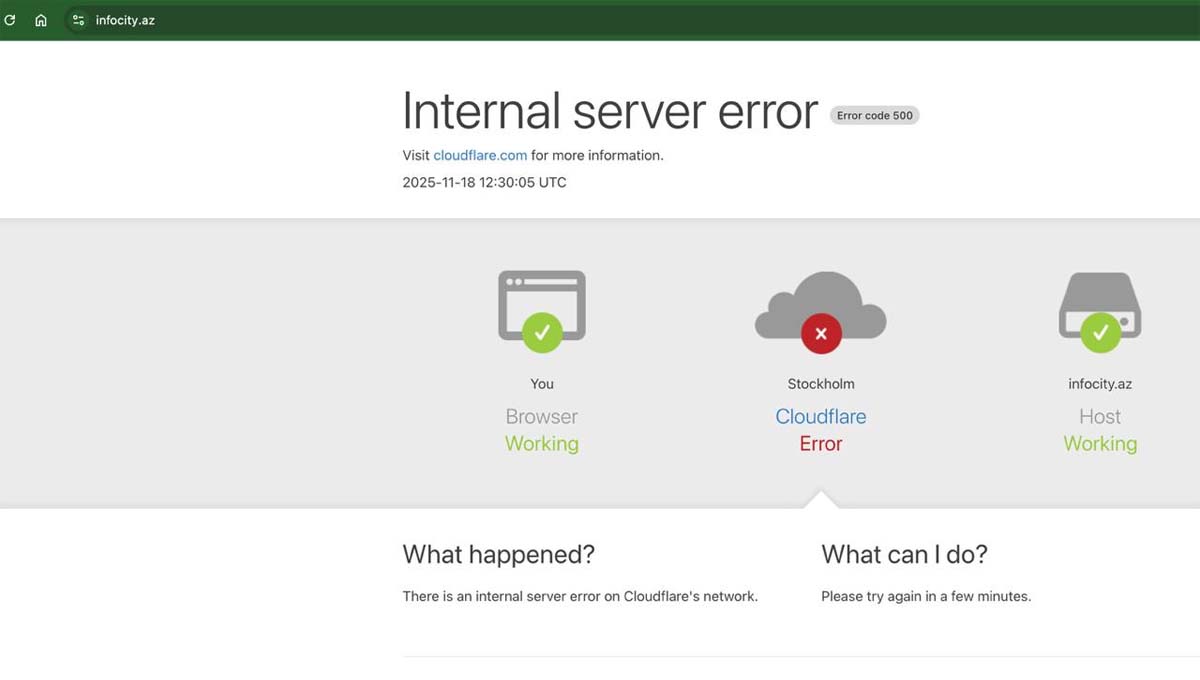Screen dimensions: 1200x680
Task: Click the Browser Working status text
Action: pos(542,444)
